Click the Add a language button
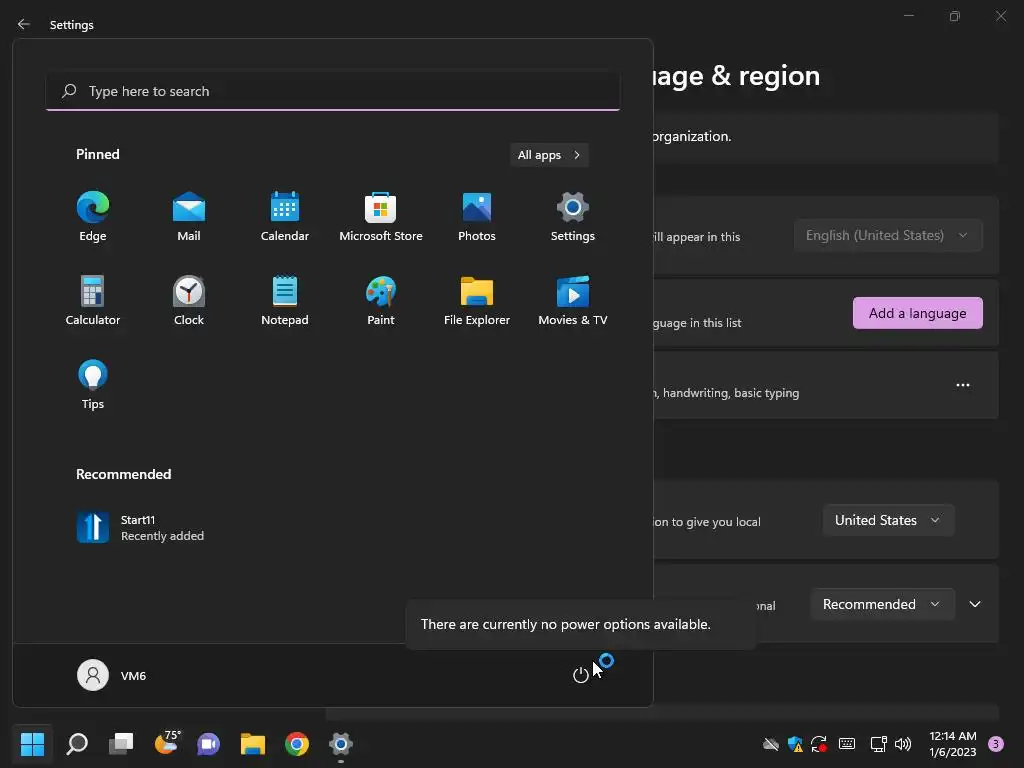 click(x=918, y=313)
